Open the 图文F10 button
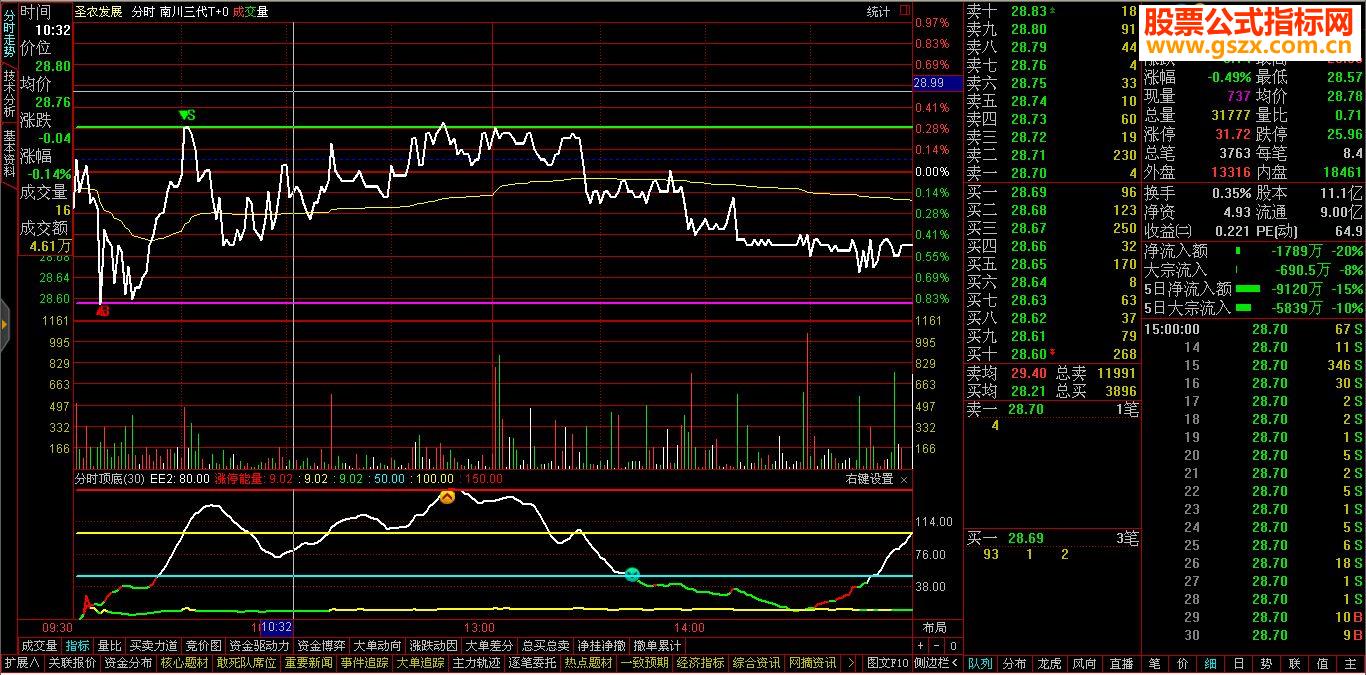This screenshot has height=675, width=1366. 887,663
